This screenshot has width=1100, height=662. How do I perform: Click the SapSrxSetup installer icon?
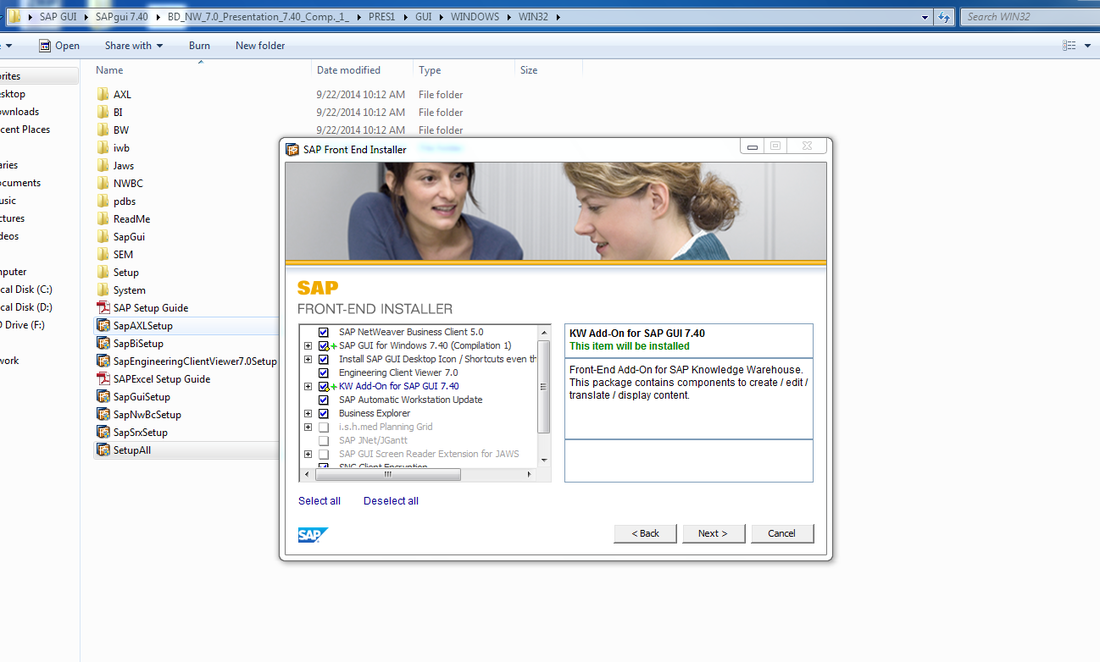point(103,432)
